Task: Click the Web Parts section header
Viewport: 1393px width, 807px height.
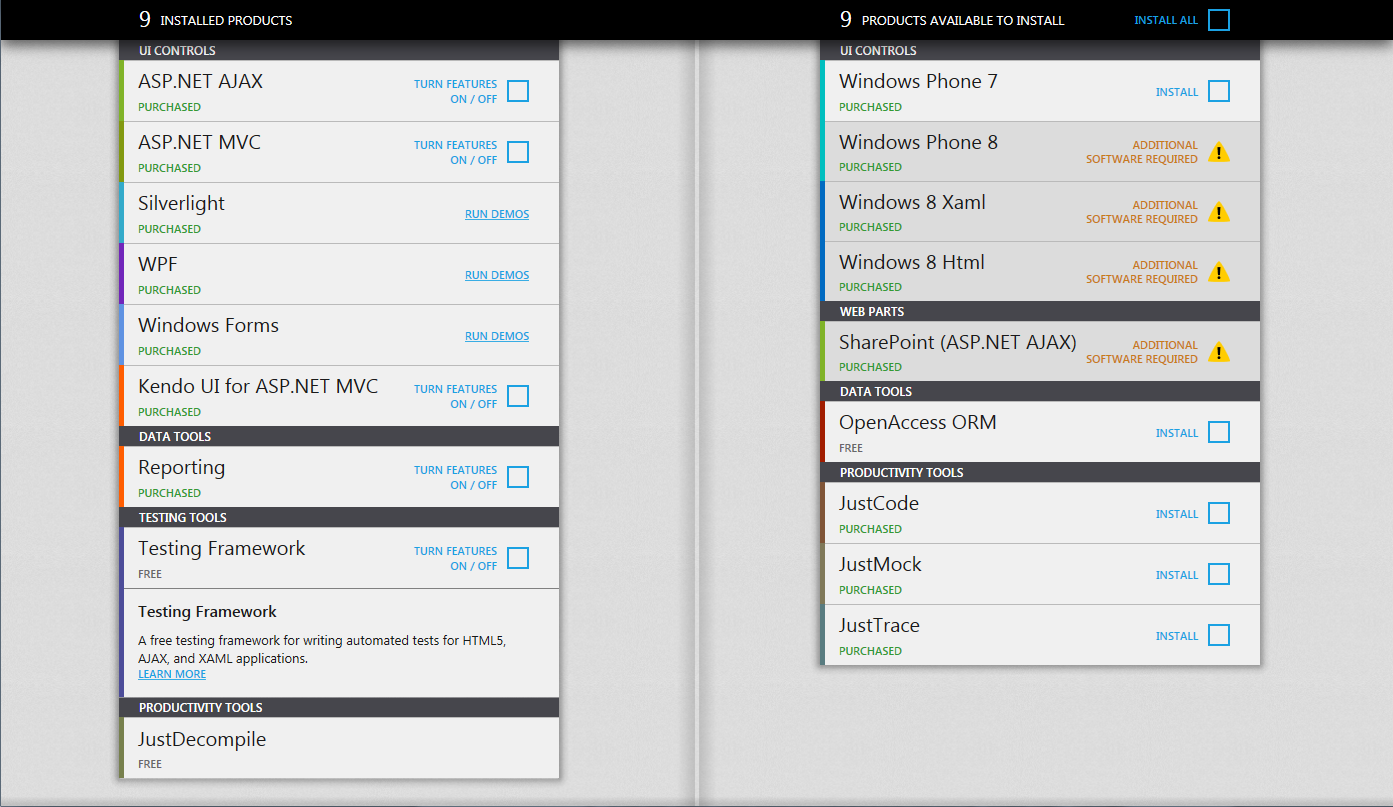Action: pos(1040,311)
